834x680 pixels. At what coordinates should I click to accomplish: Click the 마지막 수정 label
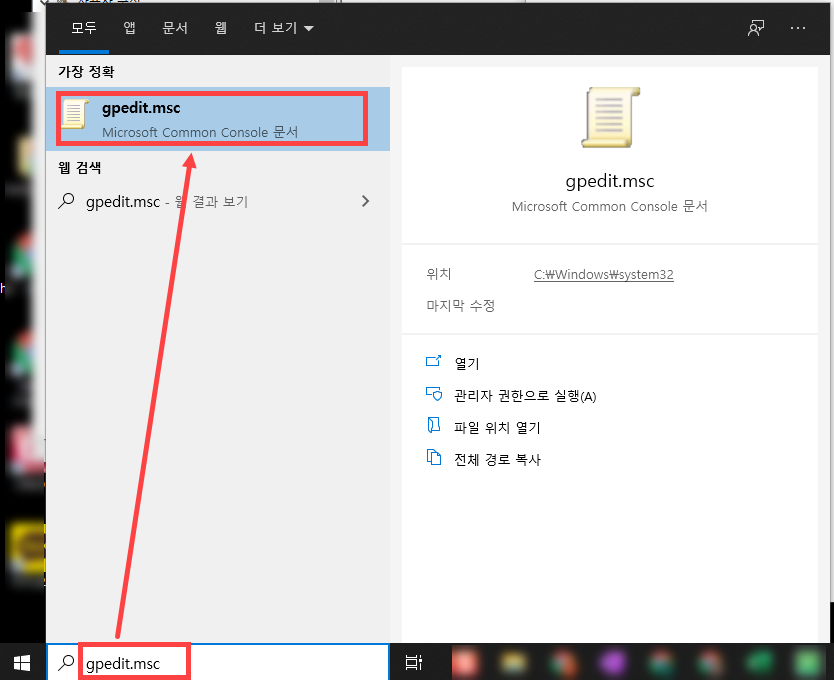pyautogui.click(x=461, y=305)
